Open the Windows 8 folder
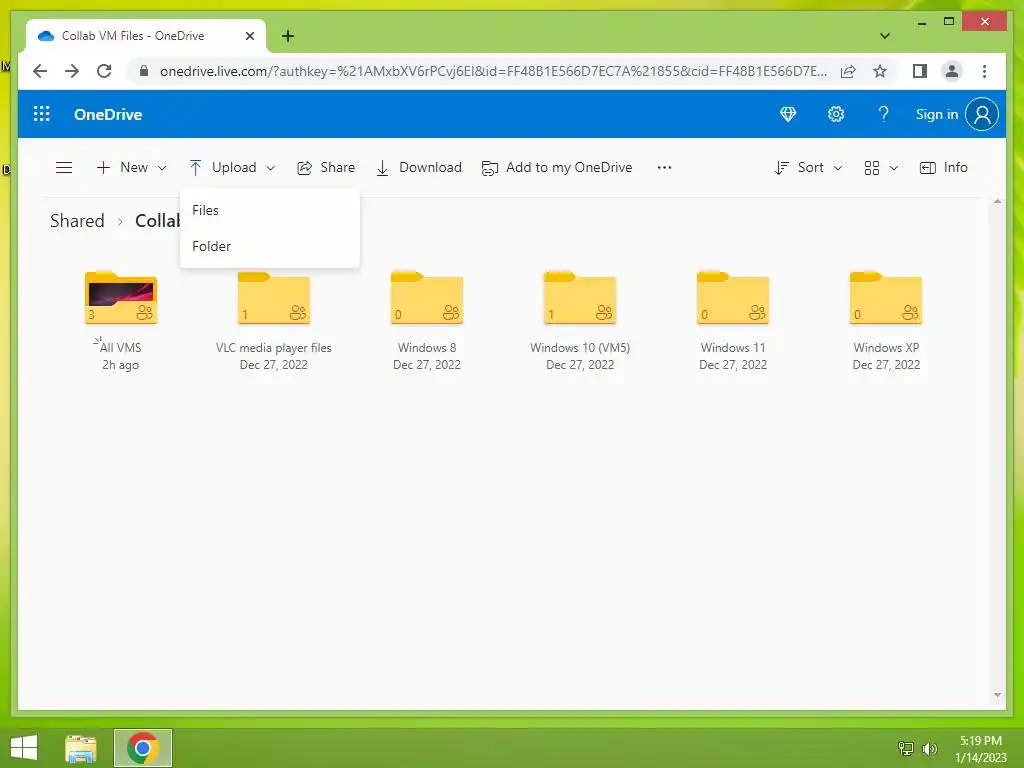 (x=426, y=298)
